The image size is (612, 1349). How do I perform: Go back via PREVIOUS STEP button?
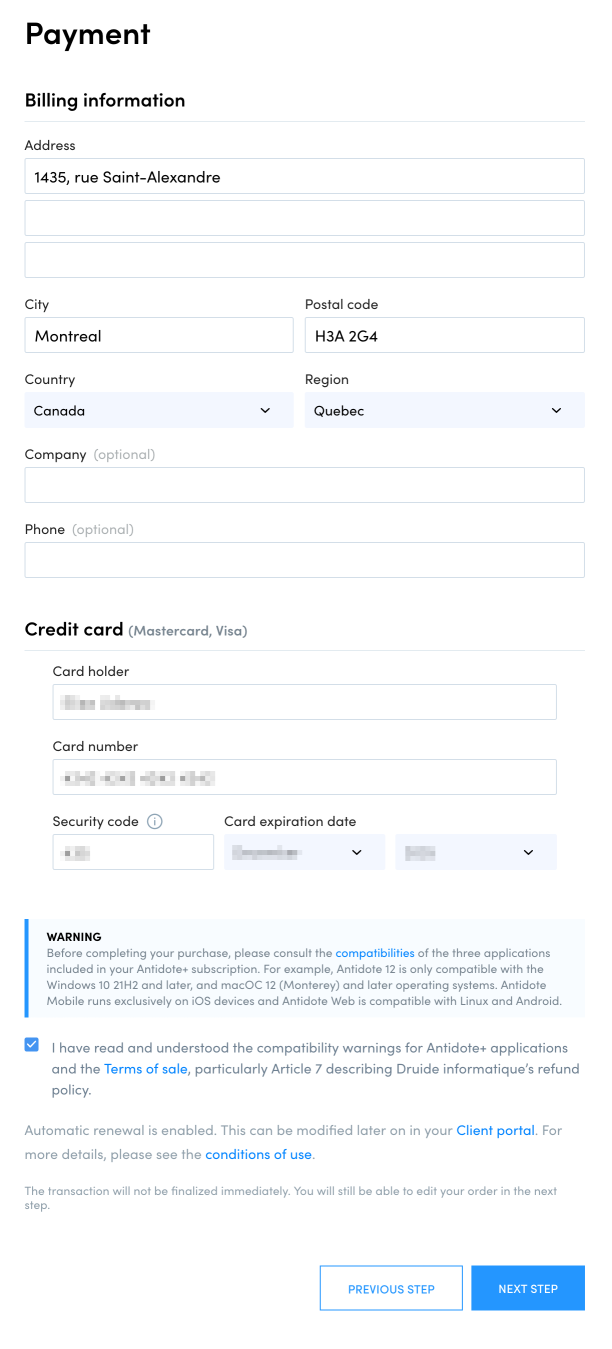[391, 1288]
